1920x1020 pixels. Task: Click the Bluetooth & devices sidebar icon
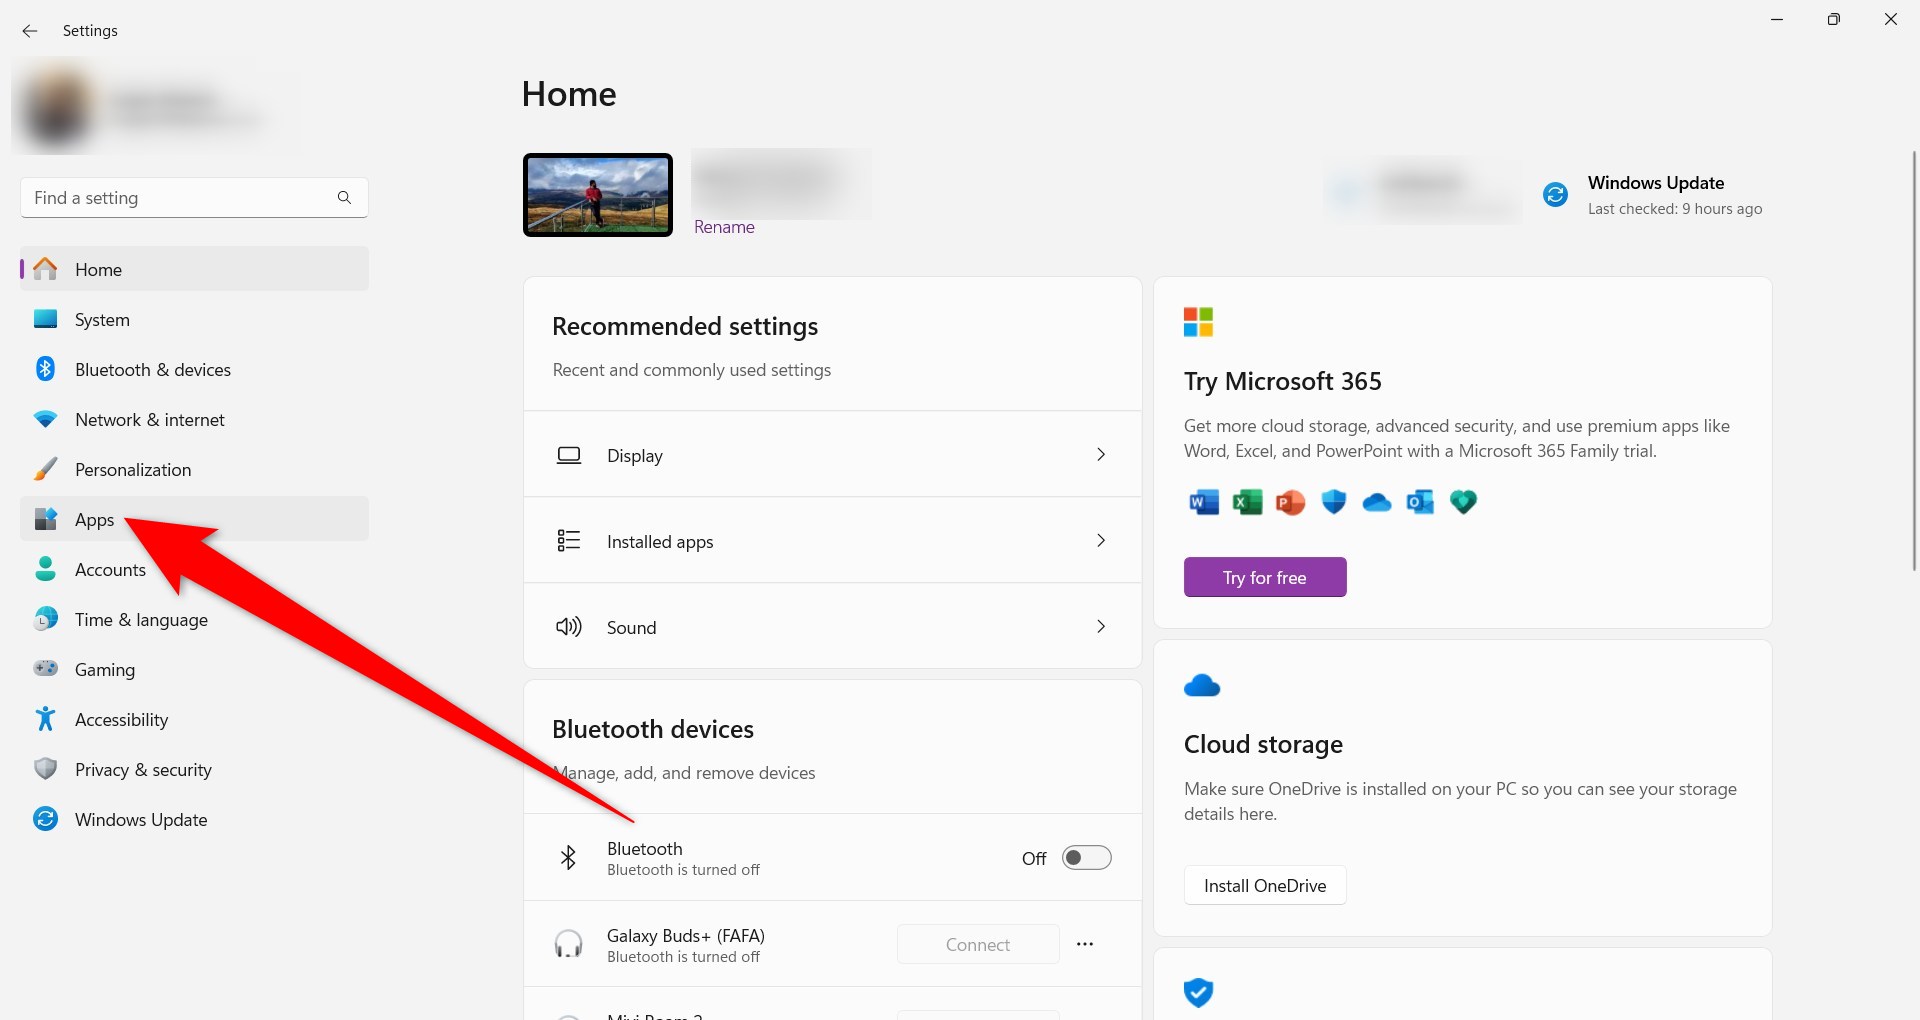point(45,369)
